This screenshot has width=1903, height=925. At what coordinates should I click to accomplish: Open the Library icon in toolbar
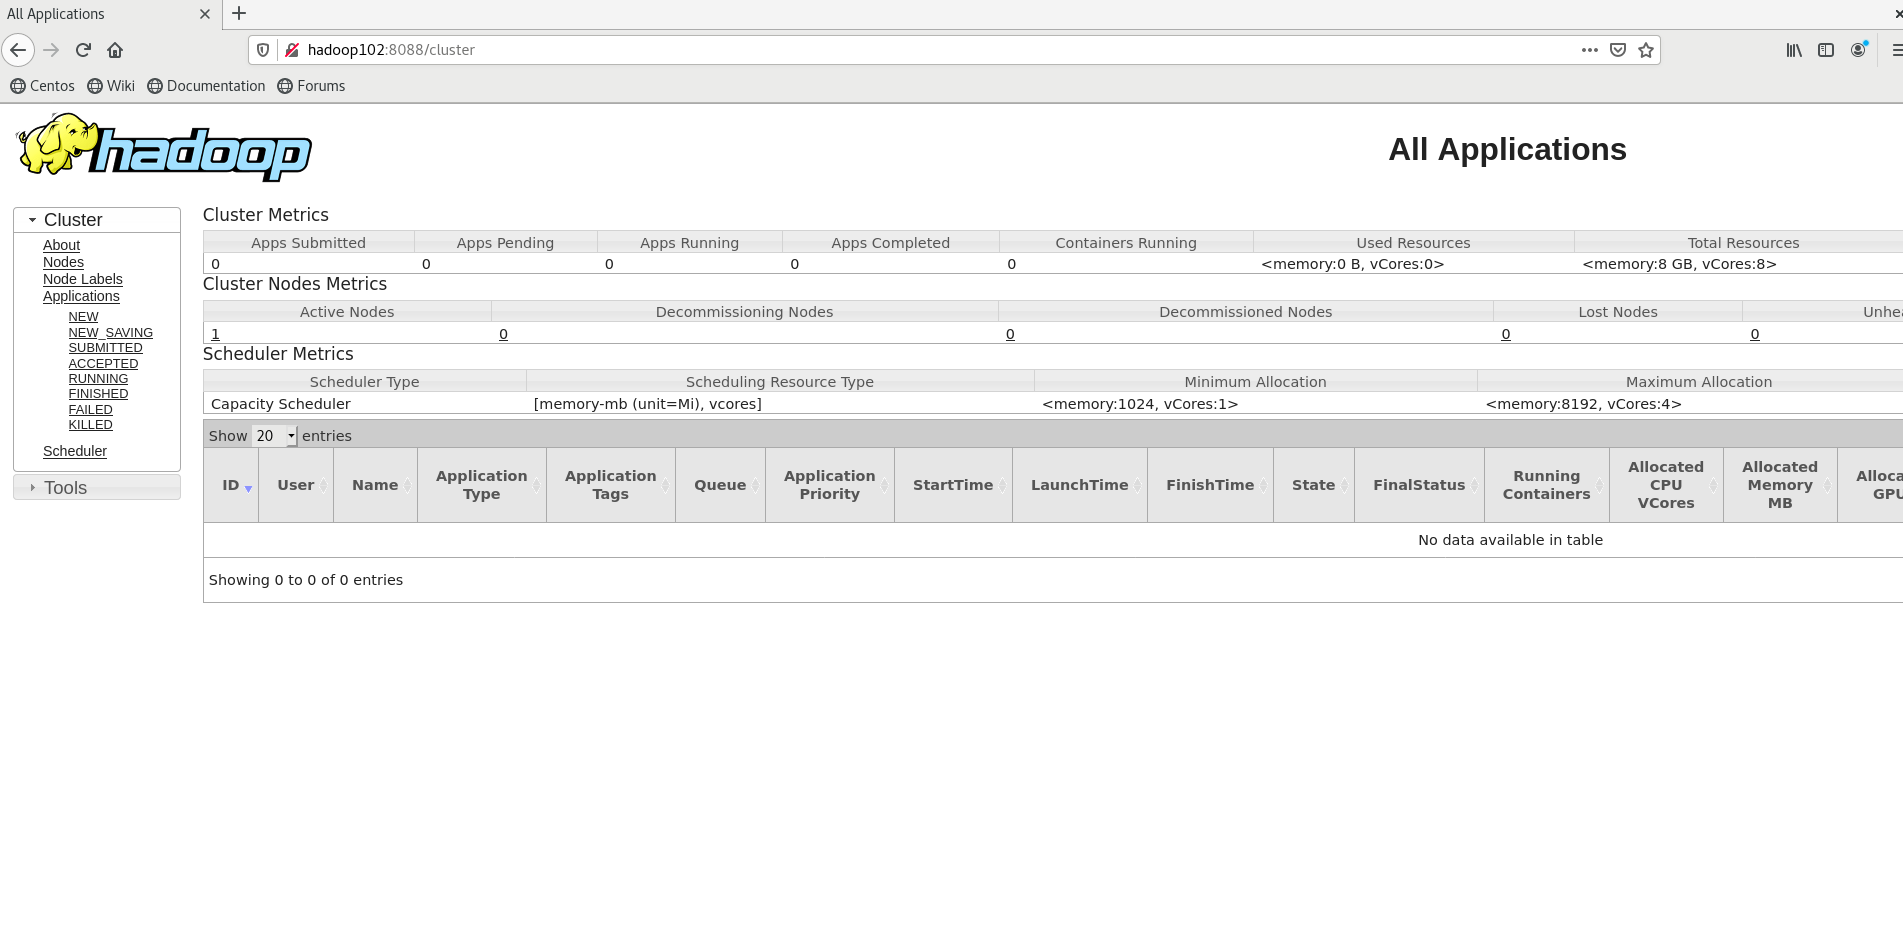pos(1794,50)
